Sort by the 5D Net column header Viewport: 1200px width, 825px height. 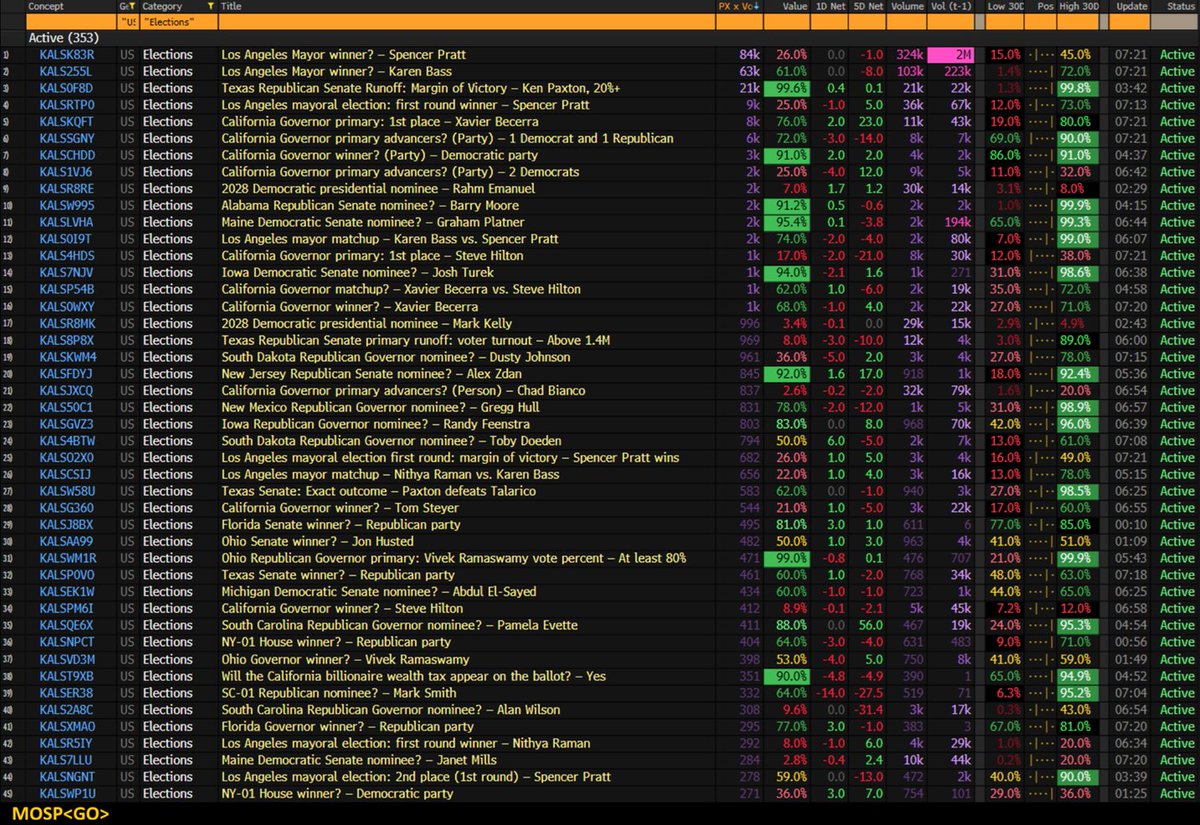pyautogui.click(x=866, y=6)
